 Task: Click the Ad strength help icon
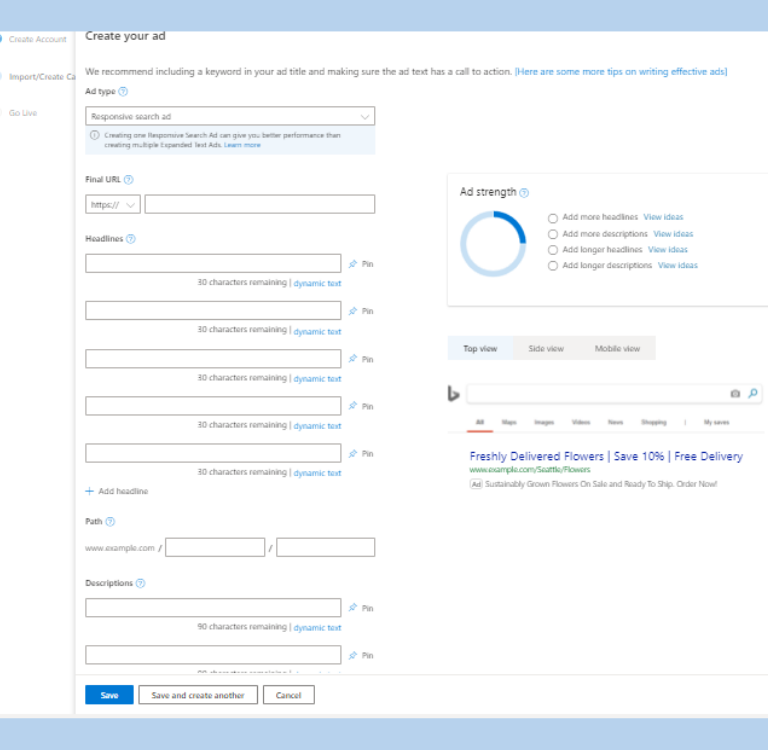525,192
